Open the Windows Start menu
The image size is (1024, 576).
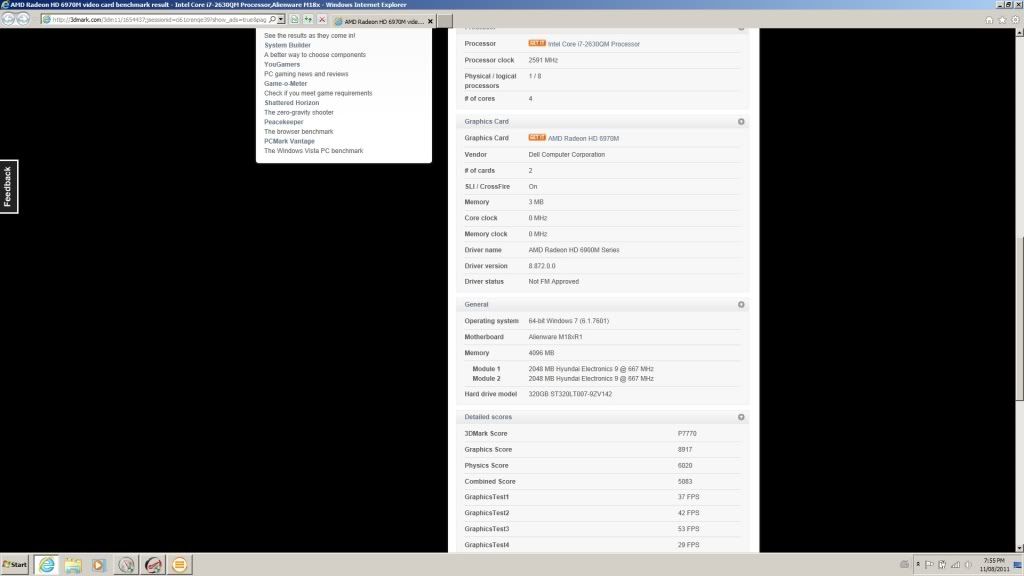pos(14,564)
